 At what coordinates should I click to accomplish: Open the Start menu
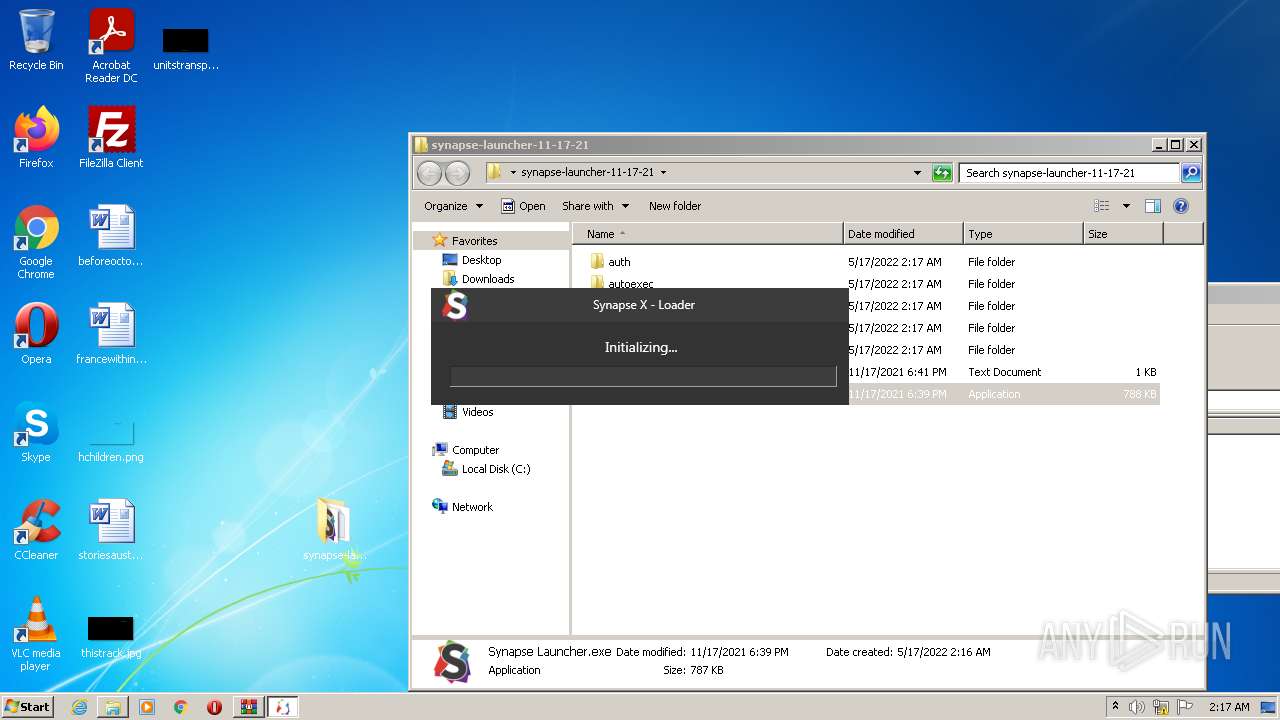pyautogui.click(x=28, y=707)
